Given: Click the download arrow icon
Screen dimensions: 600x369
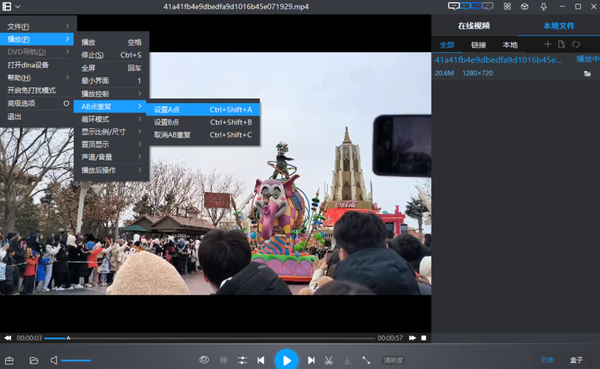Looking at the screenshot, I should pos(347,361).
